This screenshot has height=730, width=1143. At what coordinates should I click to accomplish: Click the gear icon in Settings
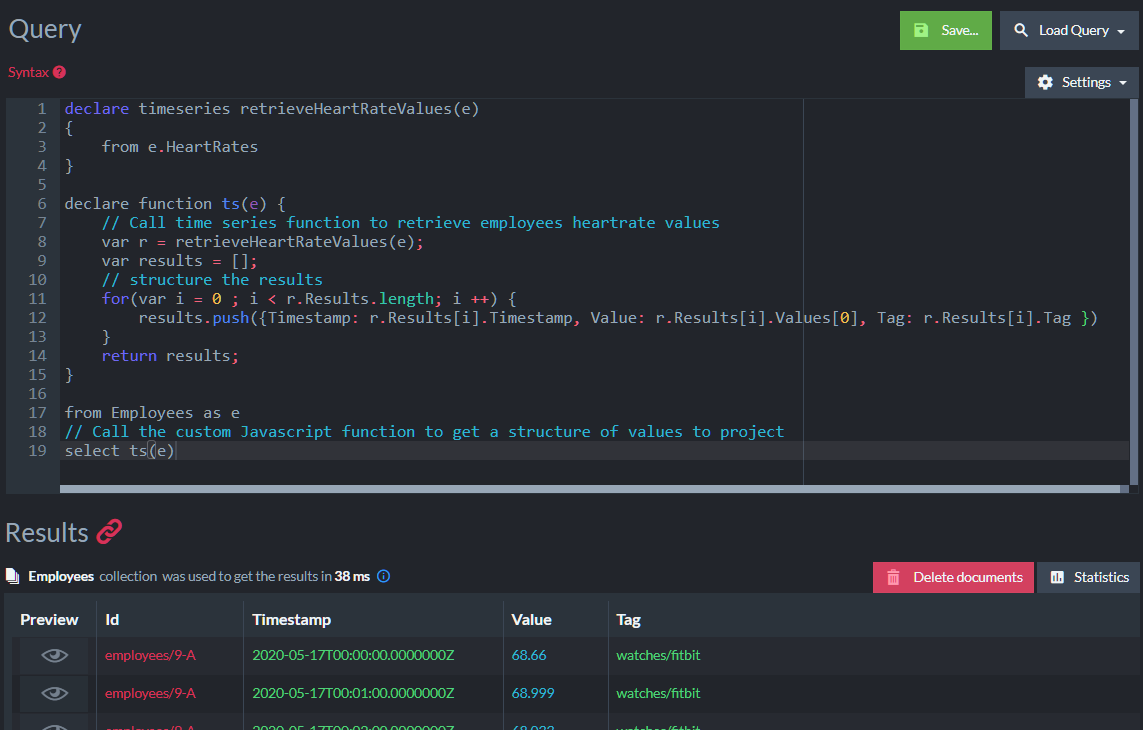(1045, 82)
